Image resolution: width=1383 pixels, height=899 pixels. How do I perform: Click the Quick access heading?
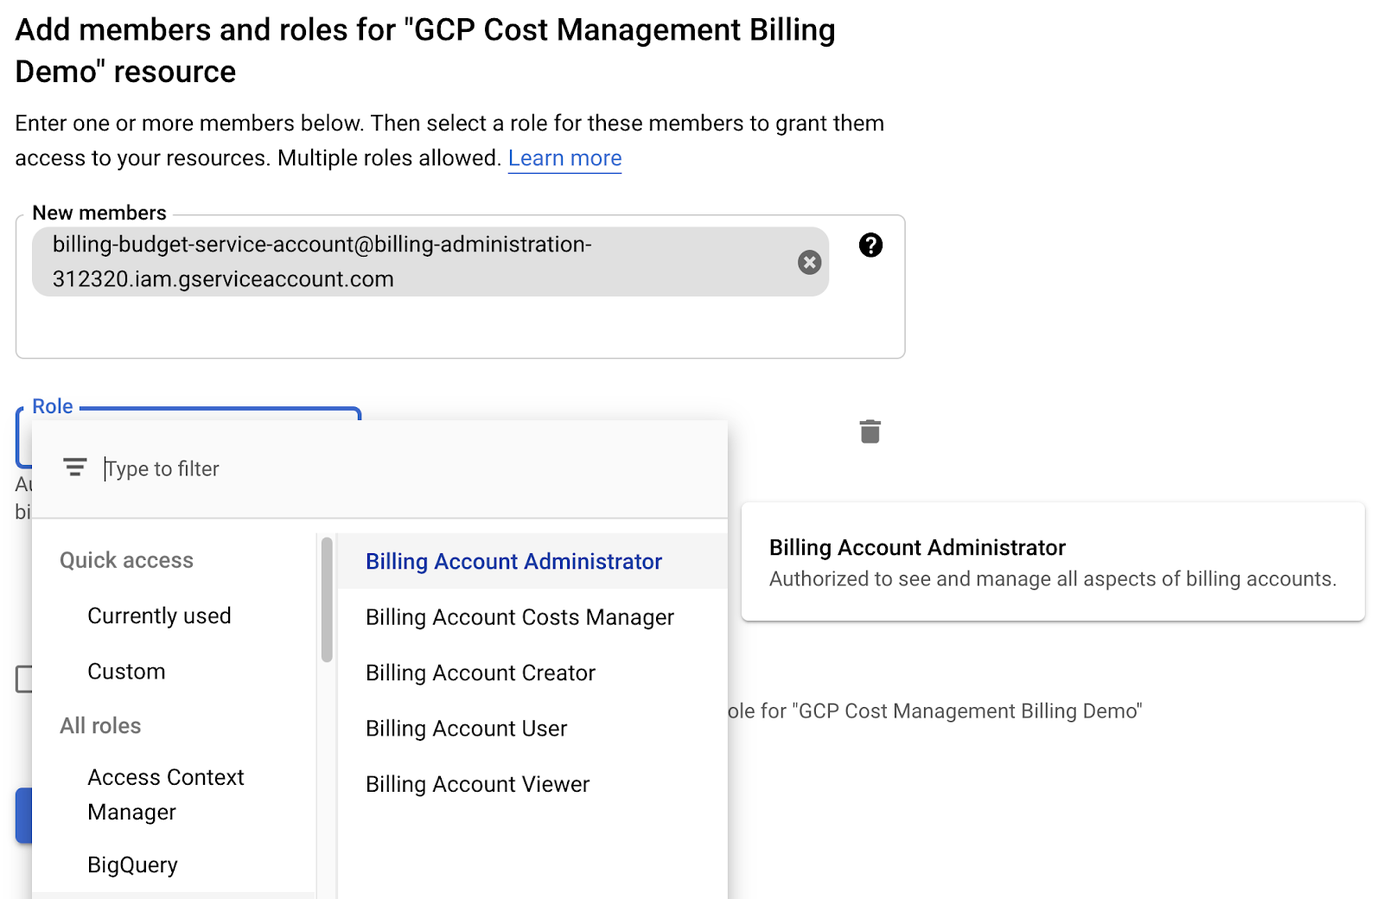click(x=126, y=560)
